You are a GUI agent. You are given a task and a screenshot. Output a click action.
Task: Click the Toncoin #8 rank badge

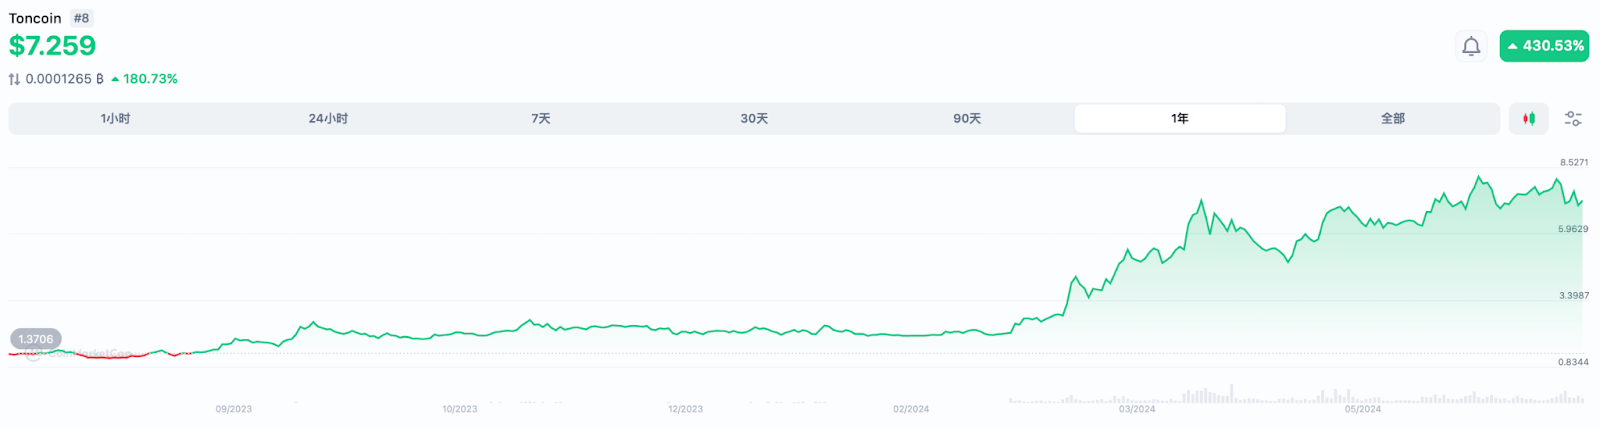click(82, 18)
